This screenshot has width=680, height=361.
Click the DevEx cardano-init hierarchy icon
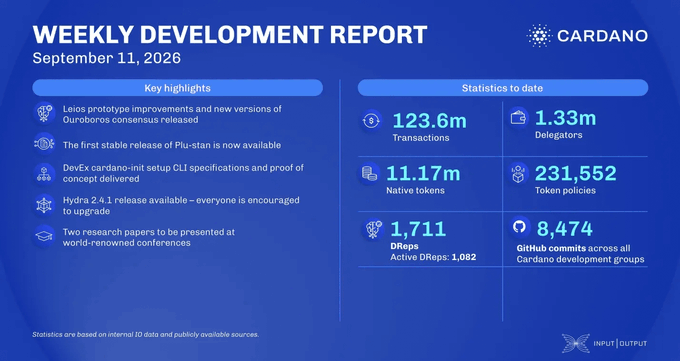click(45, 174)
